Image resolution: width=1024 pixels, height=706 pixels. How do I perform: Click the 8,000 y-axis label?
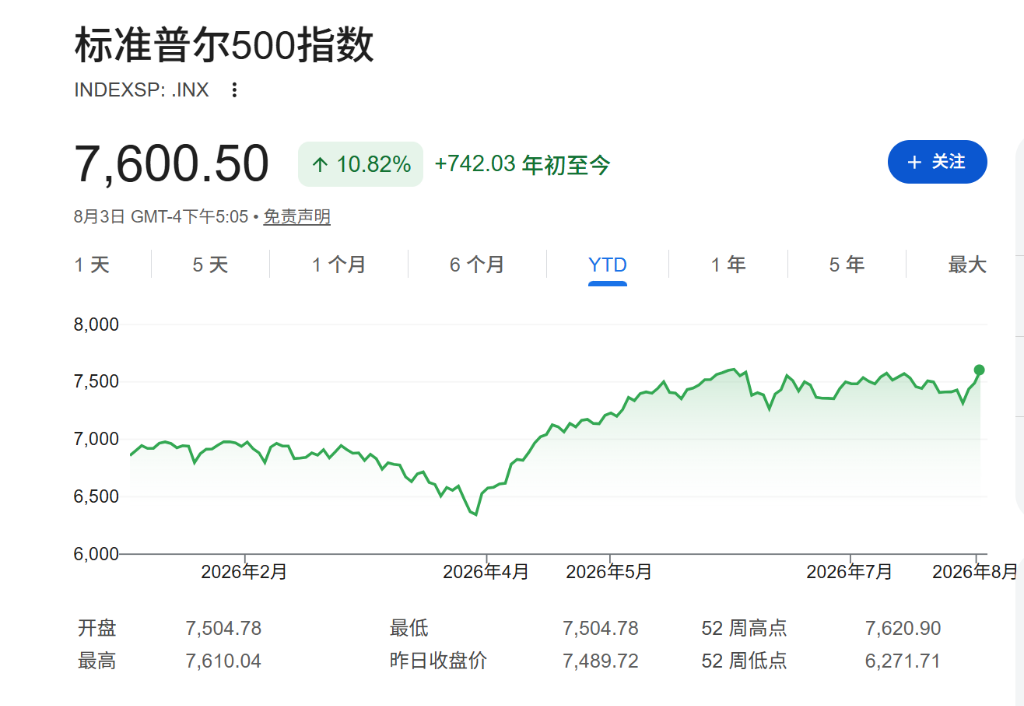click(96, 325)
